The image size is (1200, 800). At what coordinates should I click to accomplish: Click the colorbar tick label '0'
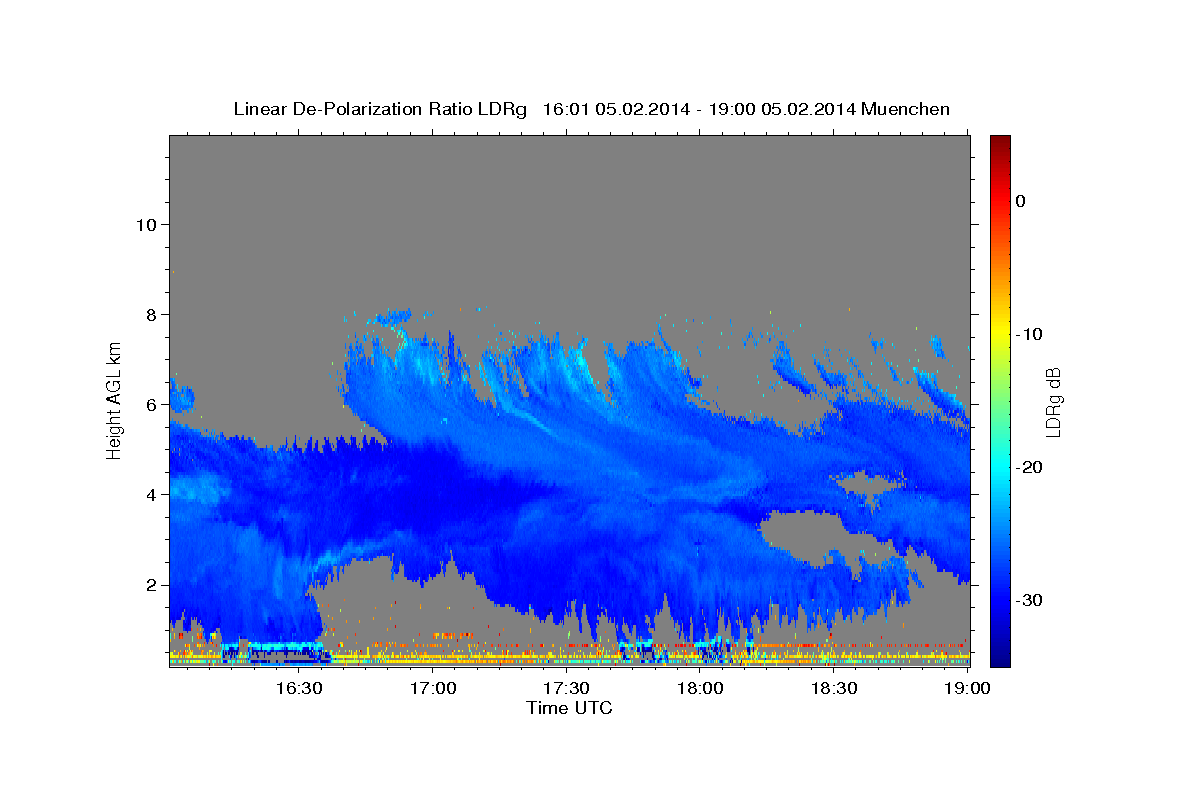pyautogui.click(x=1020, y=201)
